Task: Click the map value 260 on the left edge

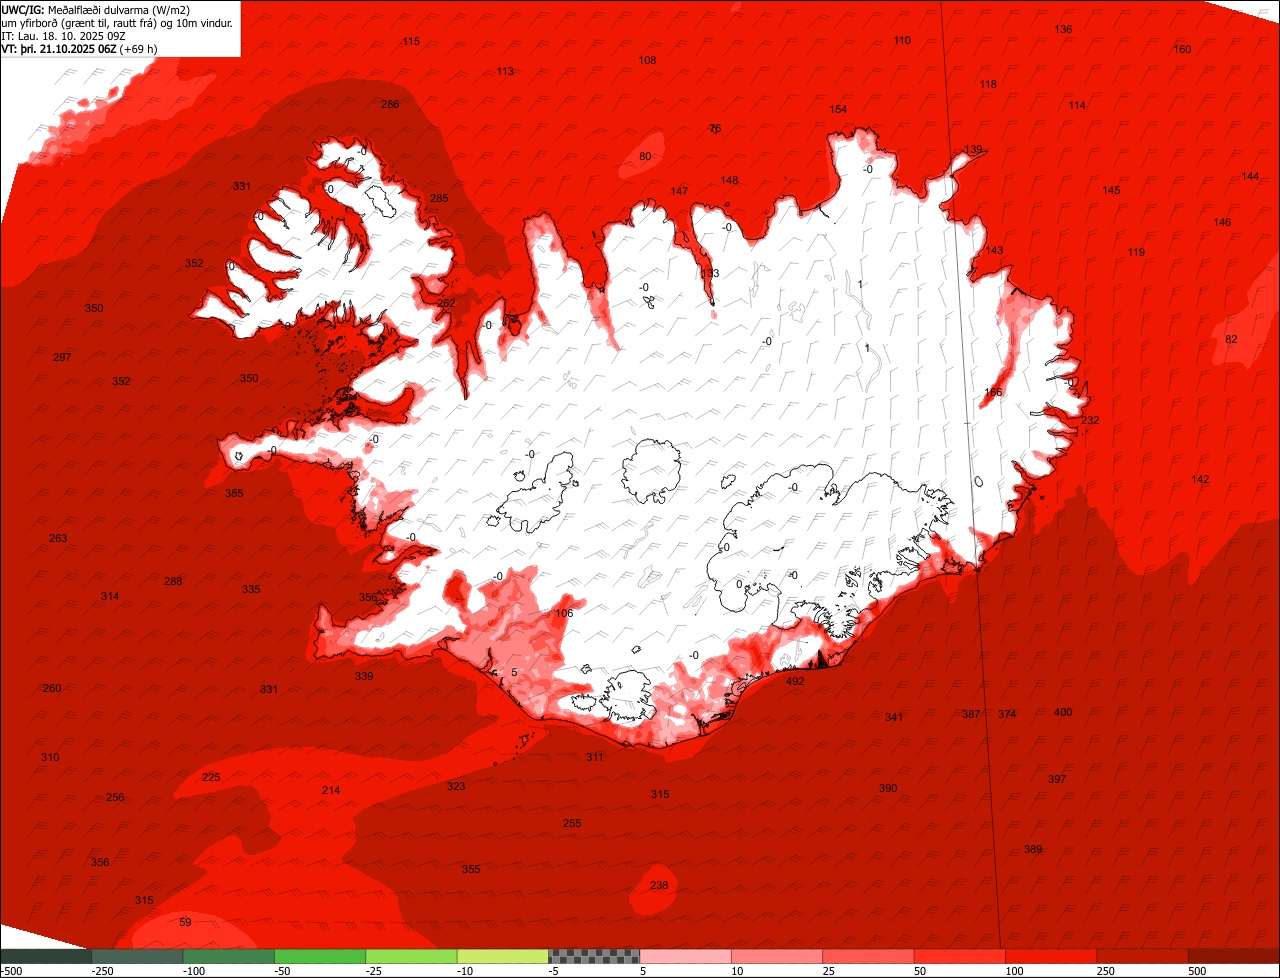Action: pyautogui.click(x=52, y=688)
